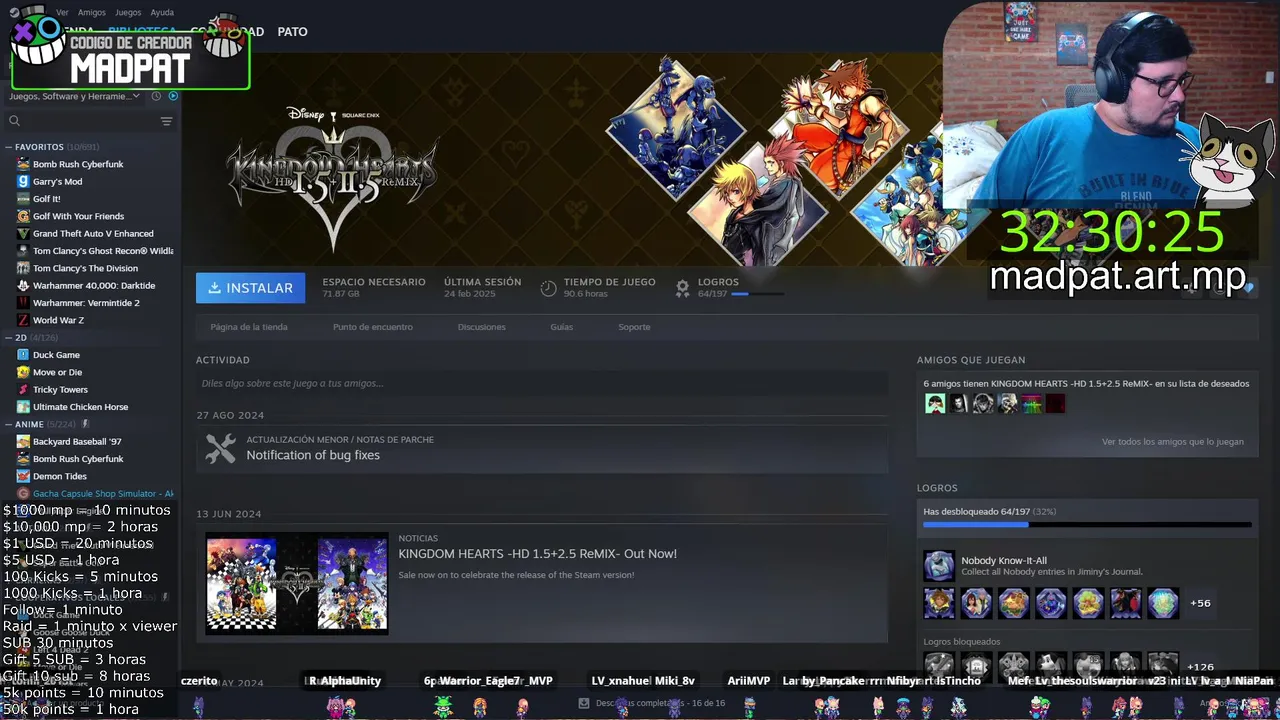
Task: Open Página de la tienda tab
Action: pyautogui.click(x=249, y=327)
